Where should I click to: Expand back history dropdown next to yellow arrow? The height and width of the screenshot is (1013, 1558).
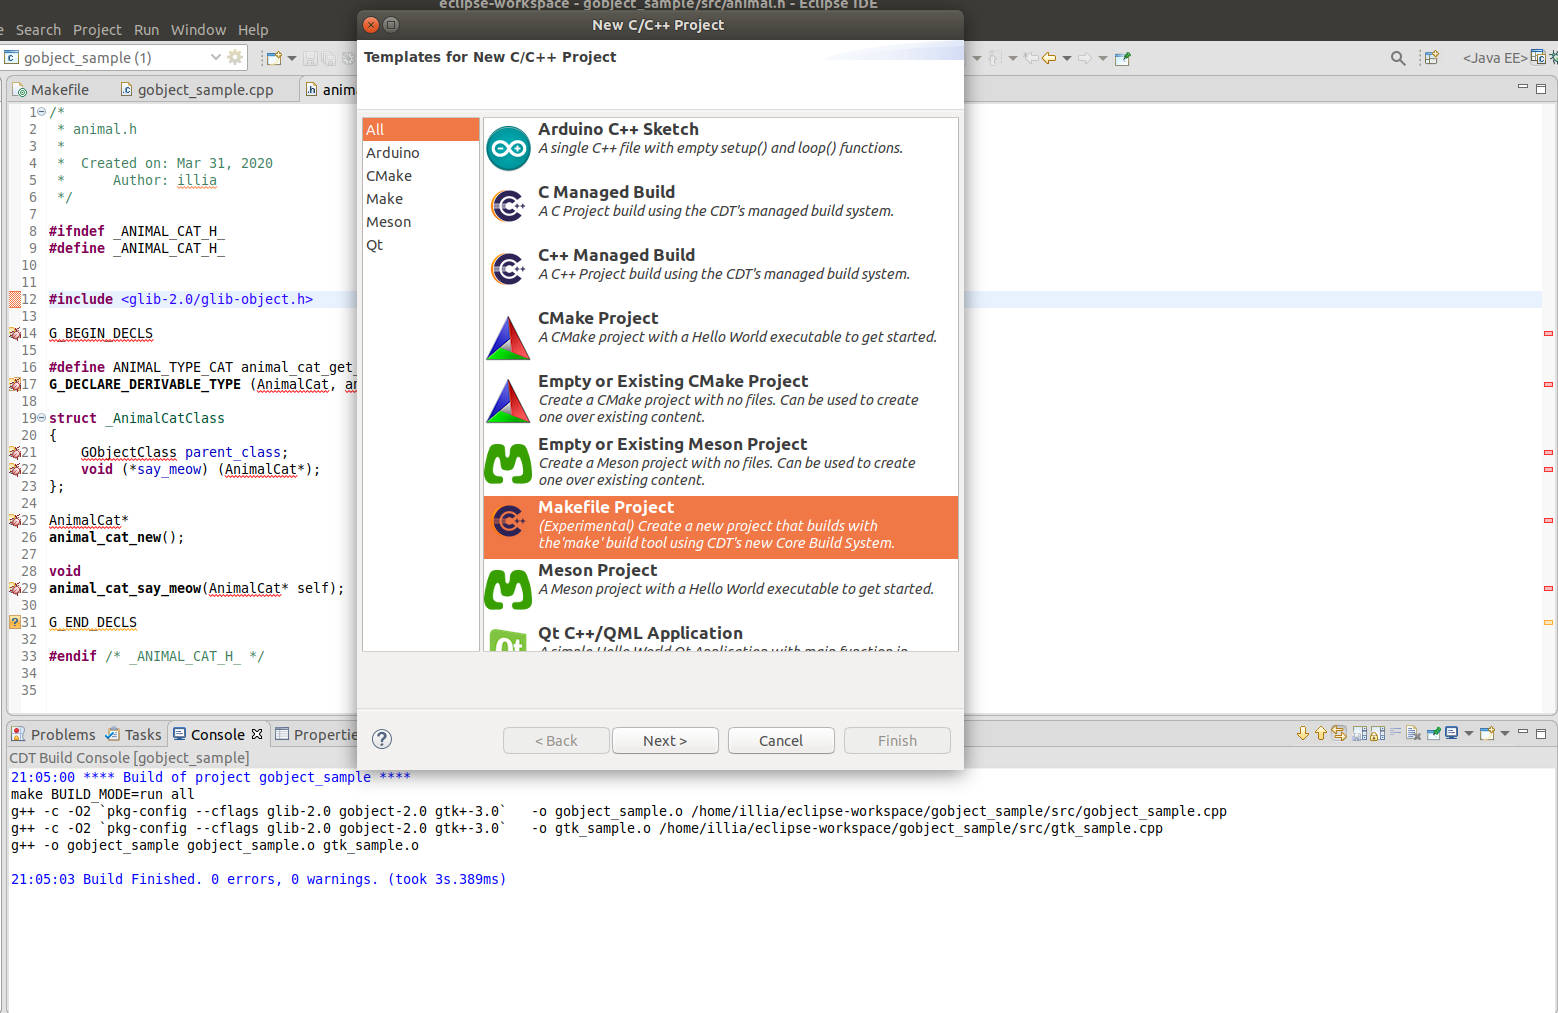[x=1067, y=58]
